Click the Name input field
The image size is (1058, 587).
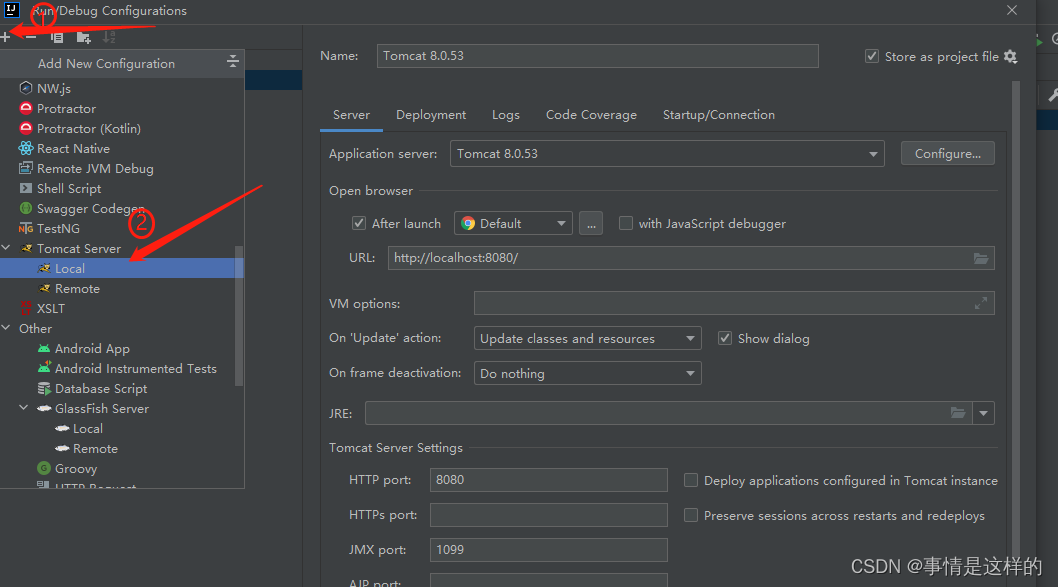click(597, 56)
